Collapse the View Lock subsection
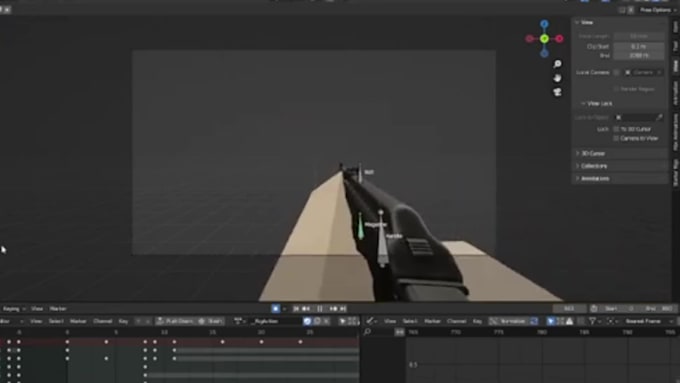 coord(597,104)
